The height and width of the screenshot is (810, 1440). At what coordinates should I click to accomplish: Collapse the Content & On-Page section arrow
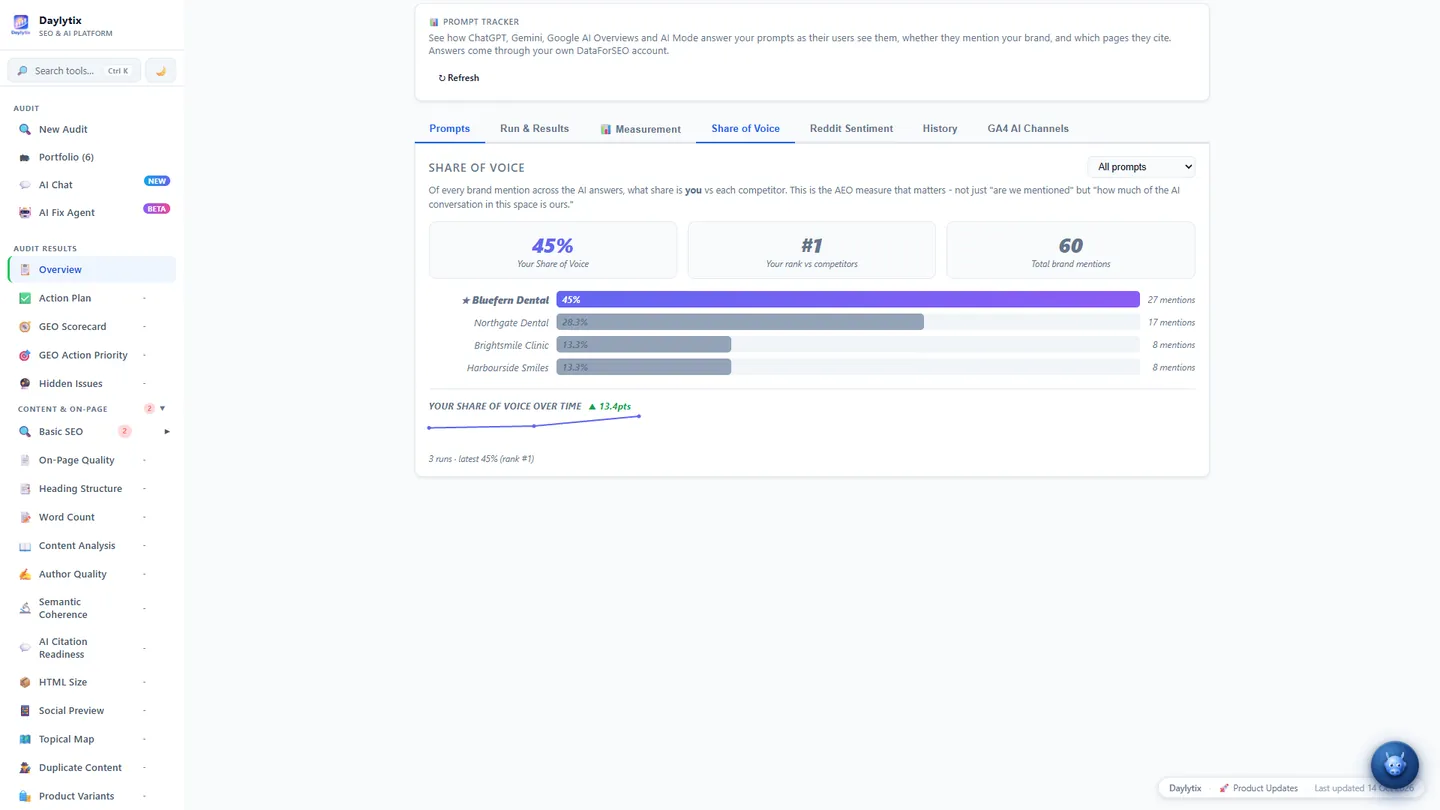pyautogui.click(x=163, y=409)
